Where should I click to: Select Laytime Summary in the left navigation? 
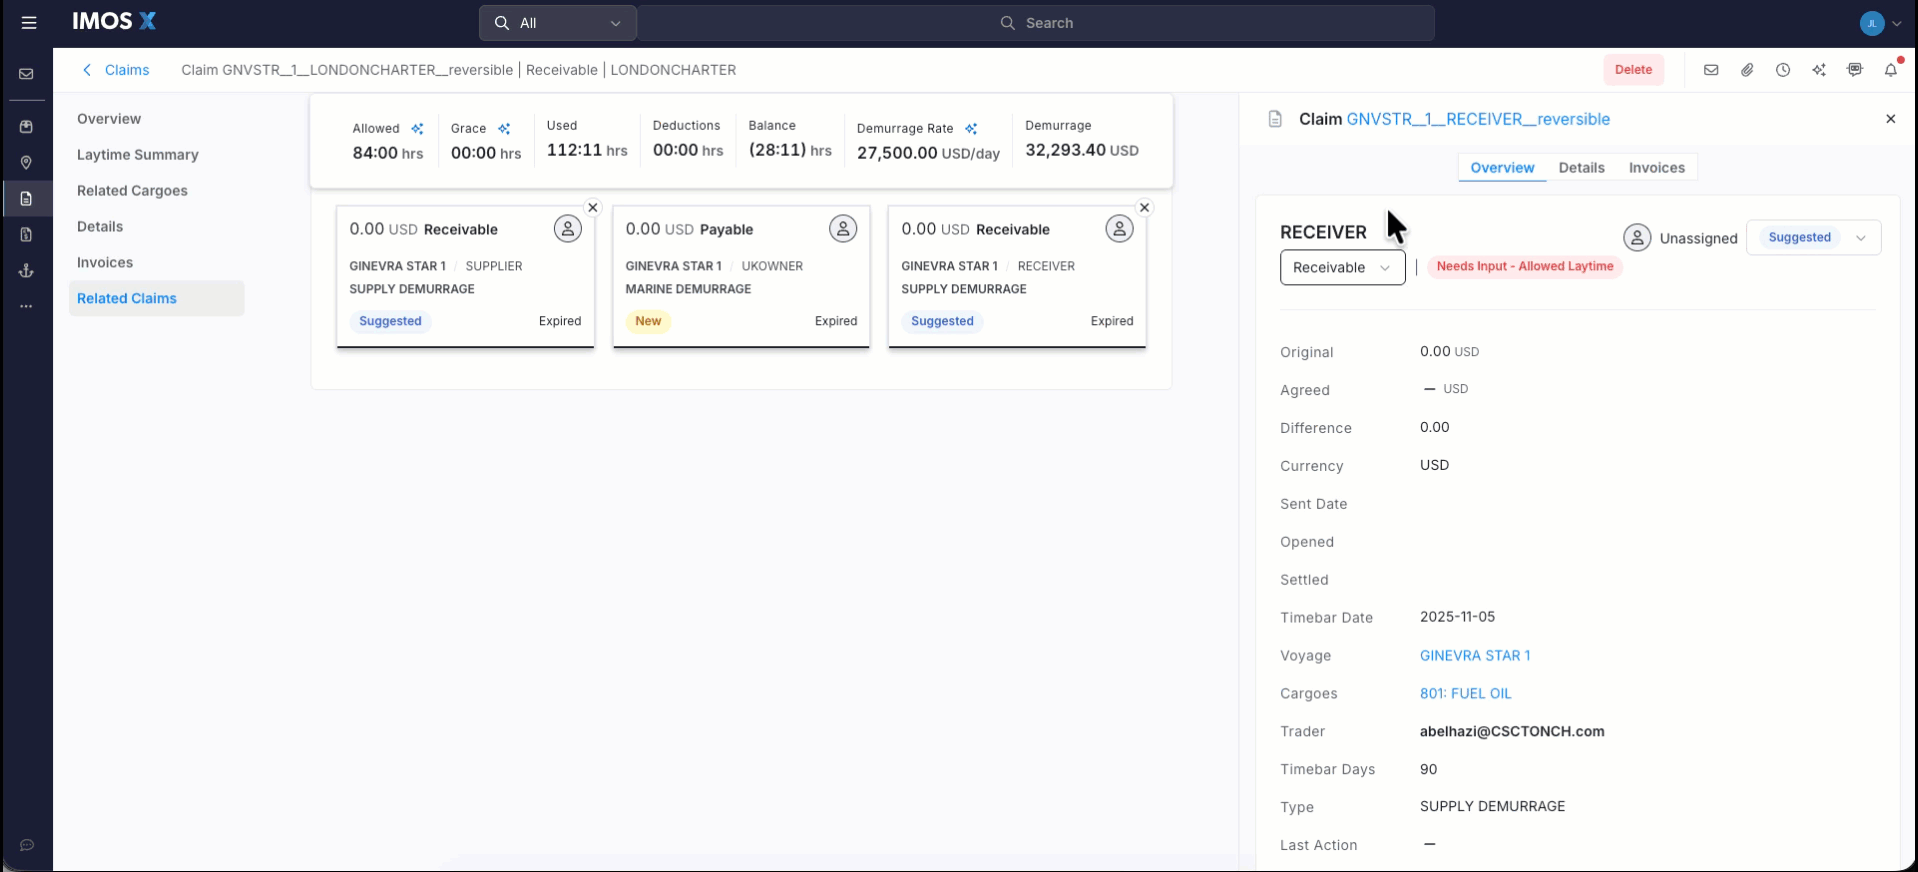138,155
